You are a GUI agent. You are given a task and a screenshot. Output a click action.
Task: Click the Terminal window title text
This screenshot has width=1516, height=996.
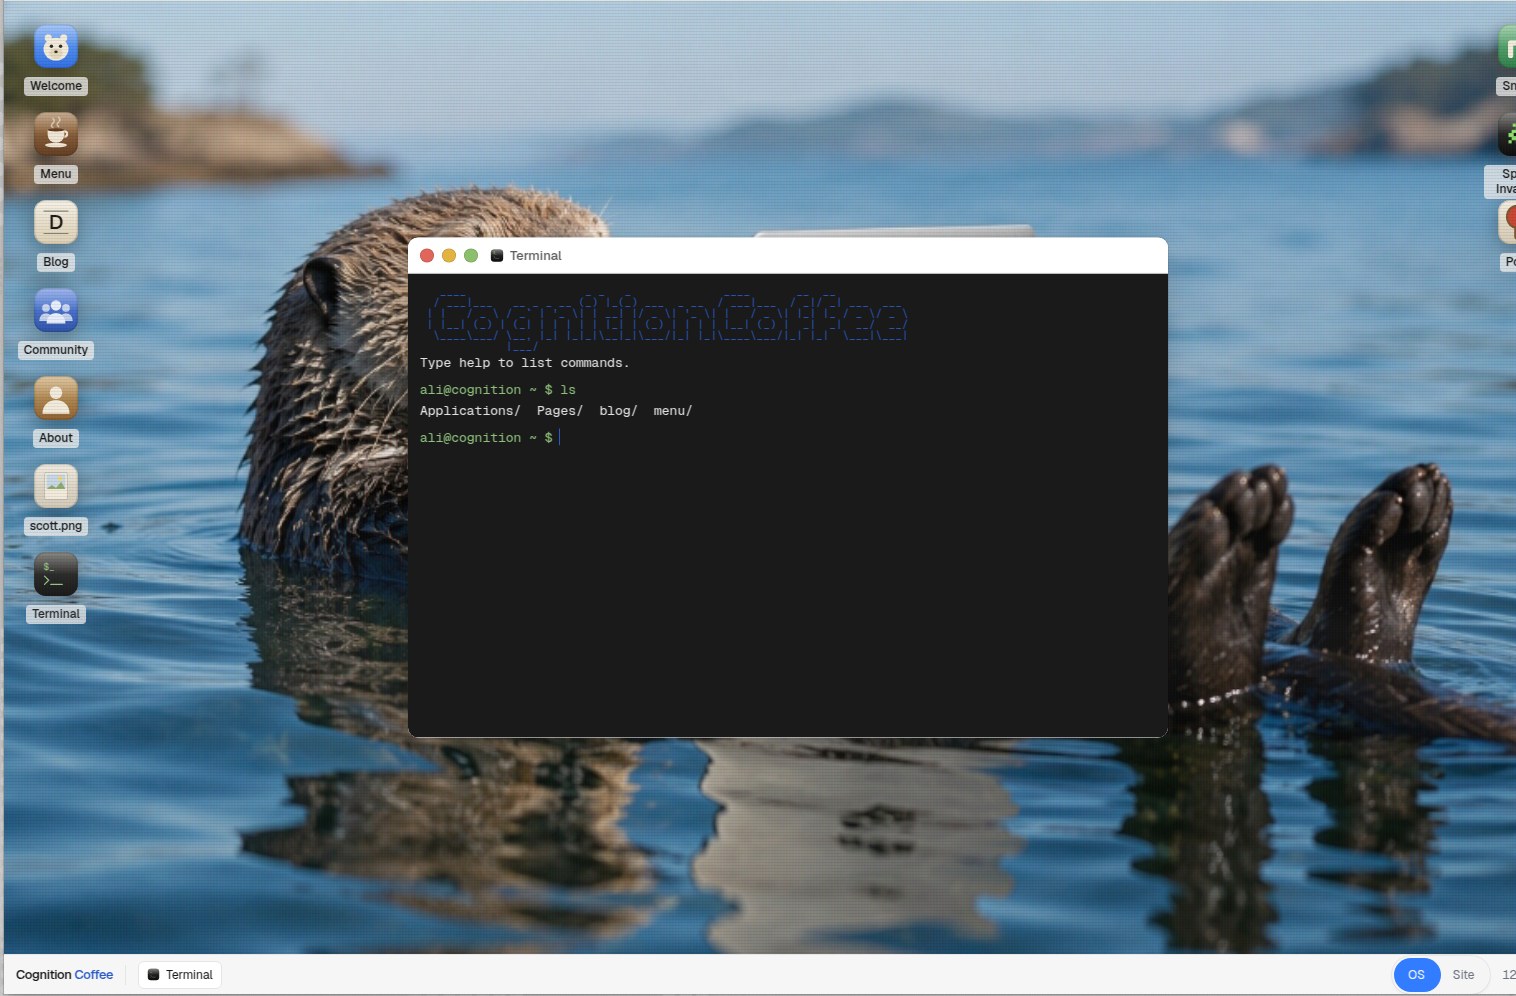pos(536,256)
